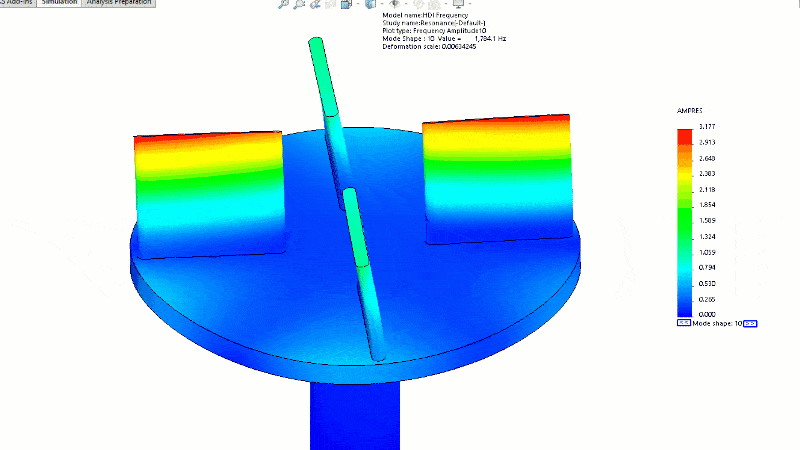
Task: Expand the Display Style dropdown arrow
Action: click(x=382, y=4)
